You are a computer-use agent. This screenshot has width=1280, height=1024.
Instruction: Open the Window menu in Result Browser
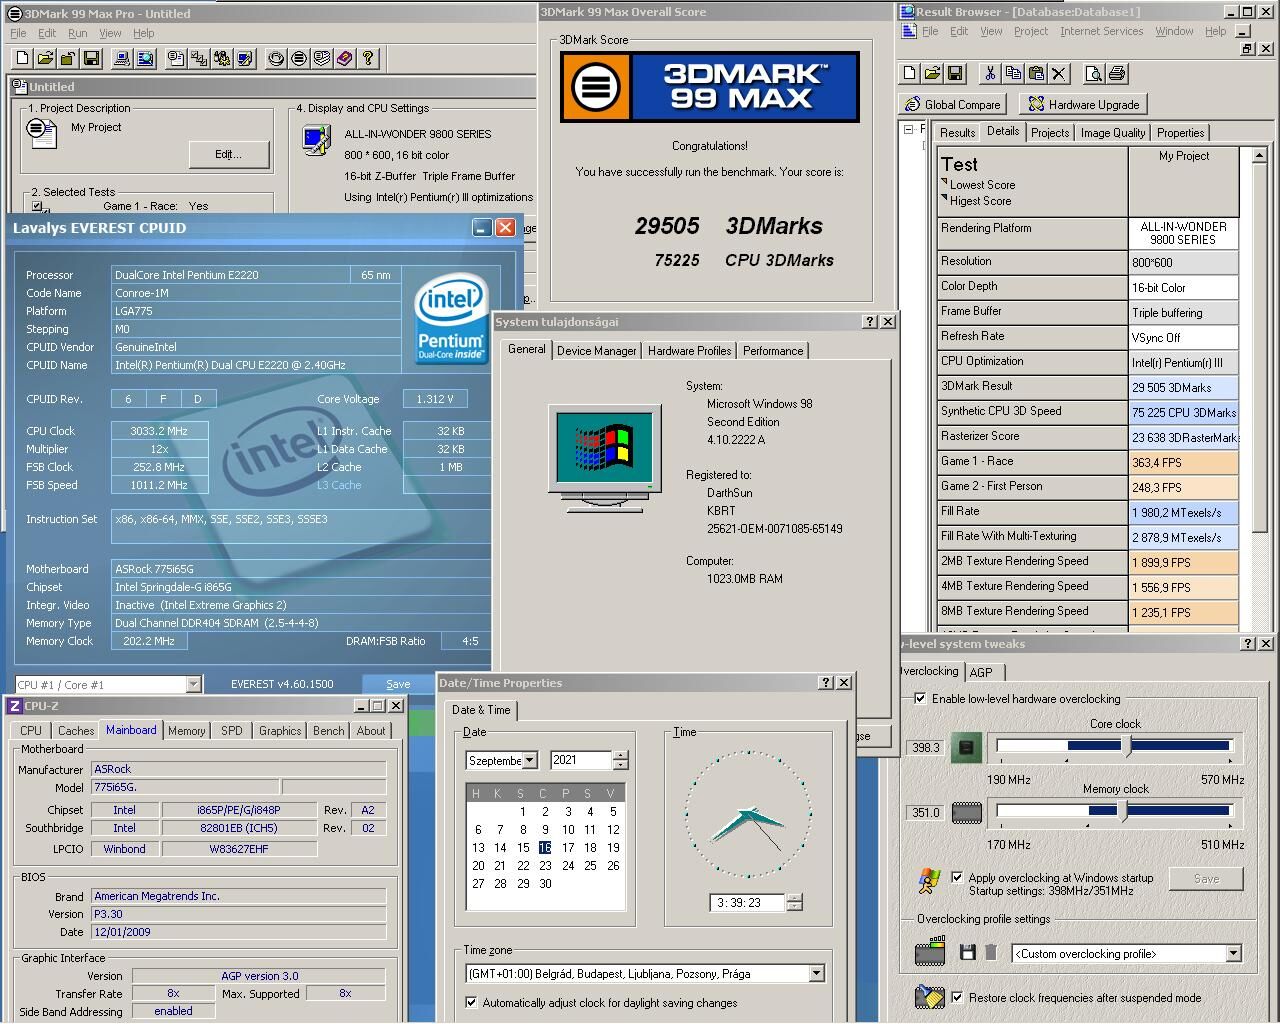point(1174,31)
